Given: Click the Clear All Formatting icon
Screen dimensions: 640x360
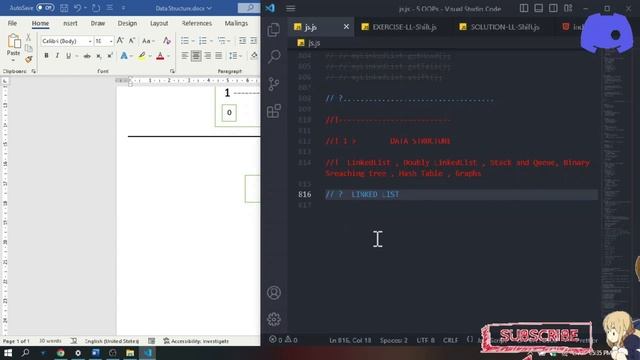Looking at the screenshot, I should 167,40.
